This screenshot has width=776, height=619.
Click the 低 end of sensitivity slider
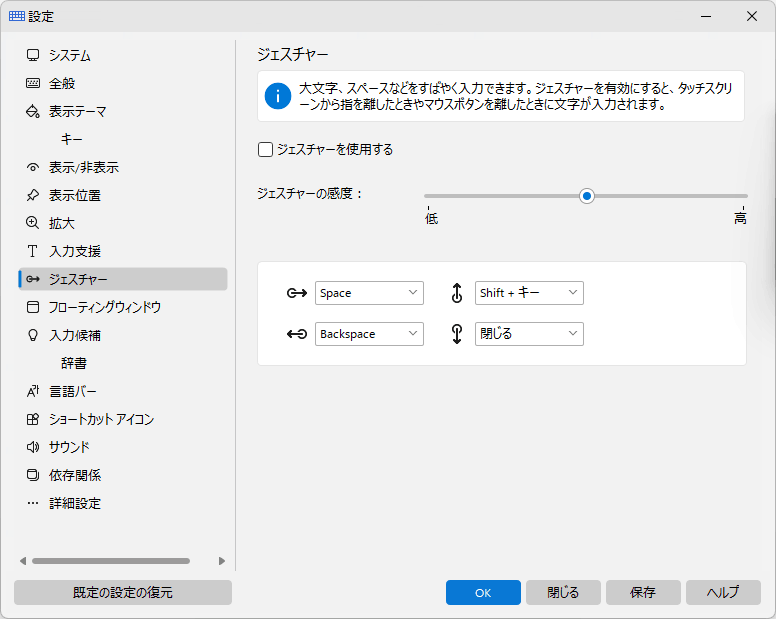431,218
